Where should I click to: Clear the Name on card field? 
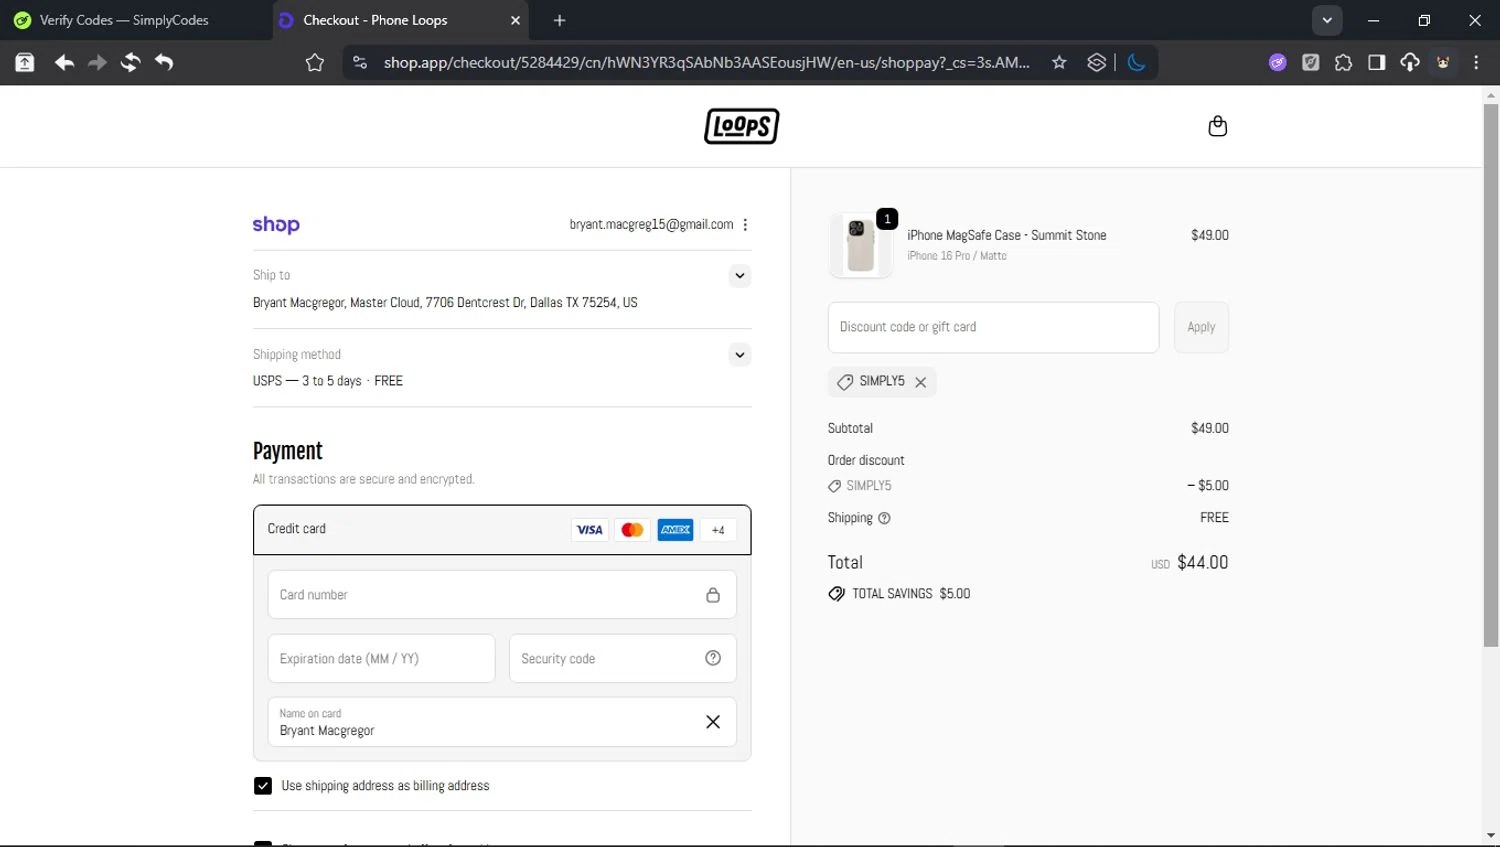713,722
